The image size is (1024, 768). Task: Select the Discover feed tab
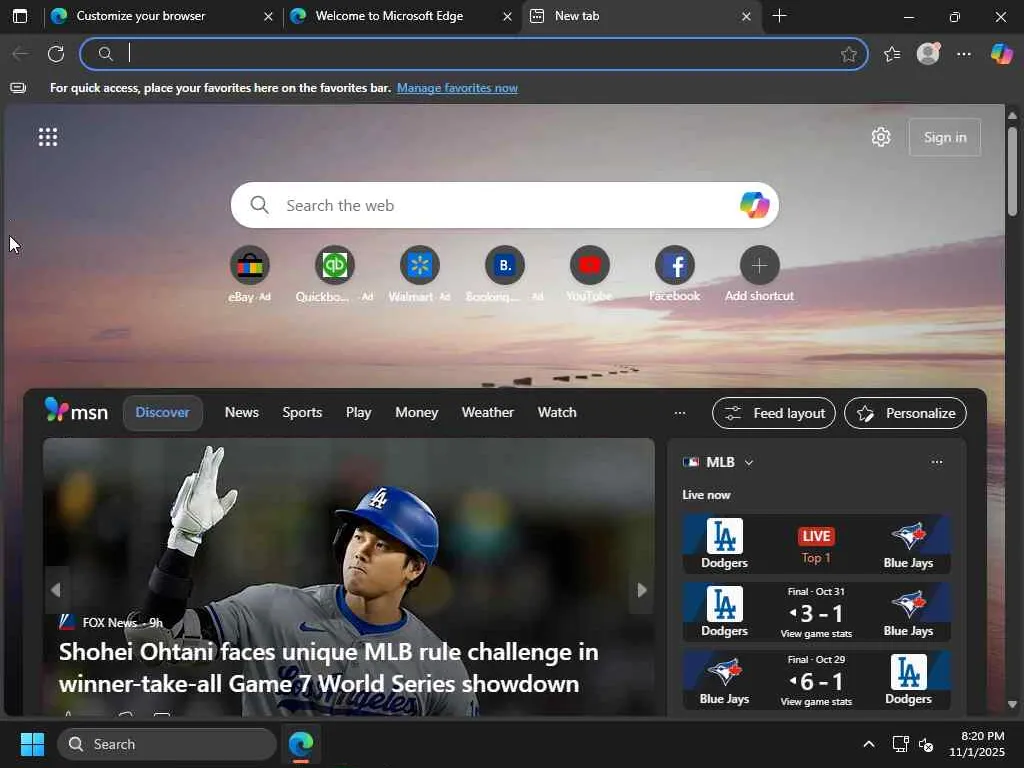point(163,413)
